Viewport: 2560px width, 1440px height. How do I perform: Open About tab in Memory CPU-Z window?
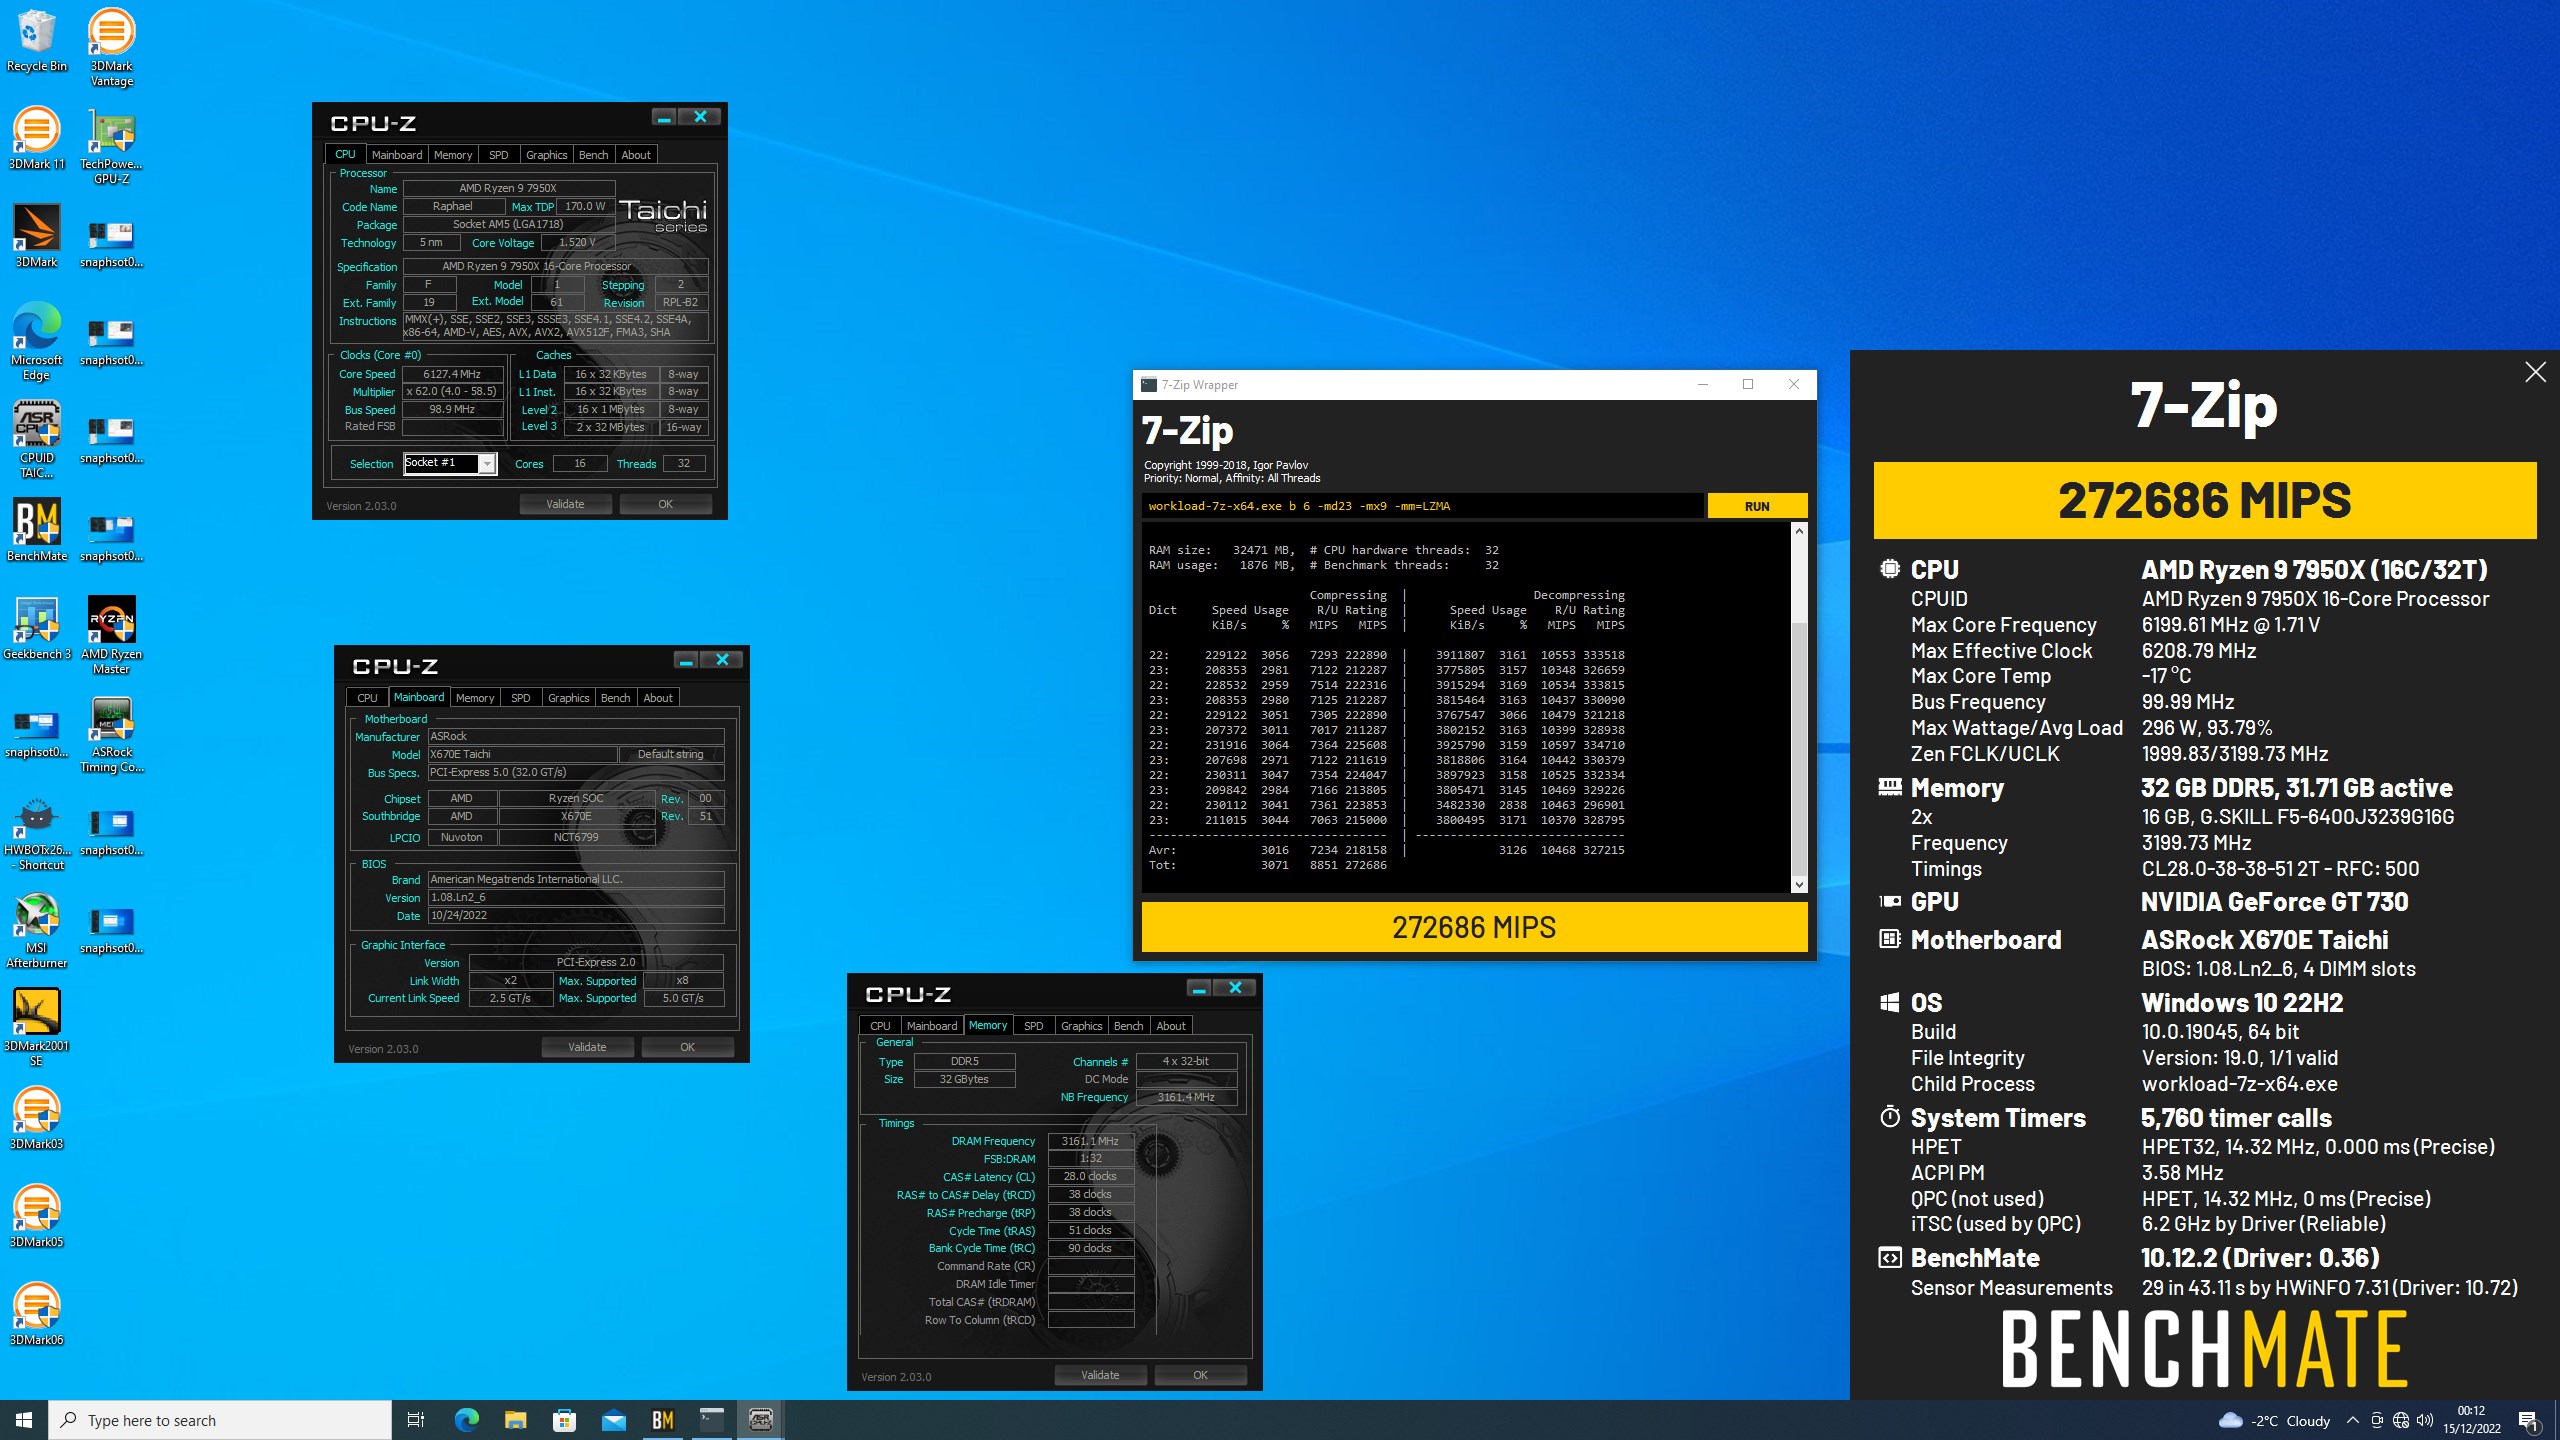tap(1171, 1026)
